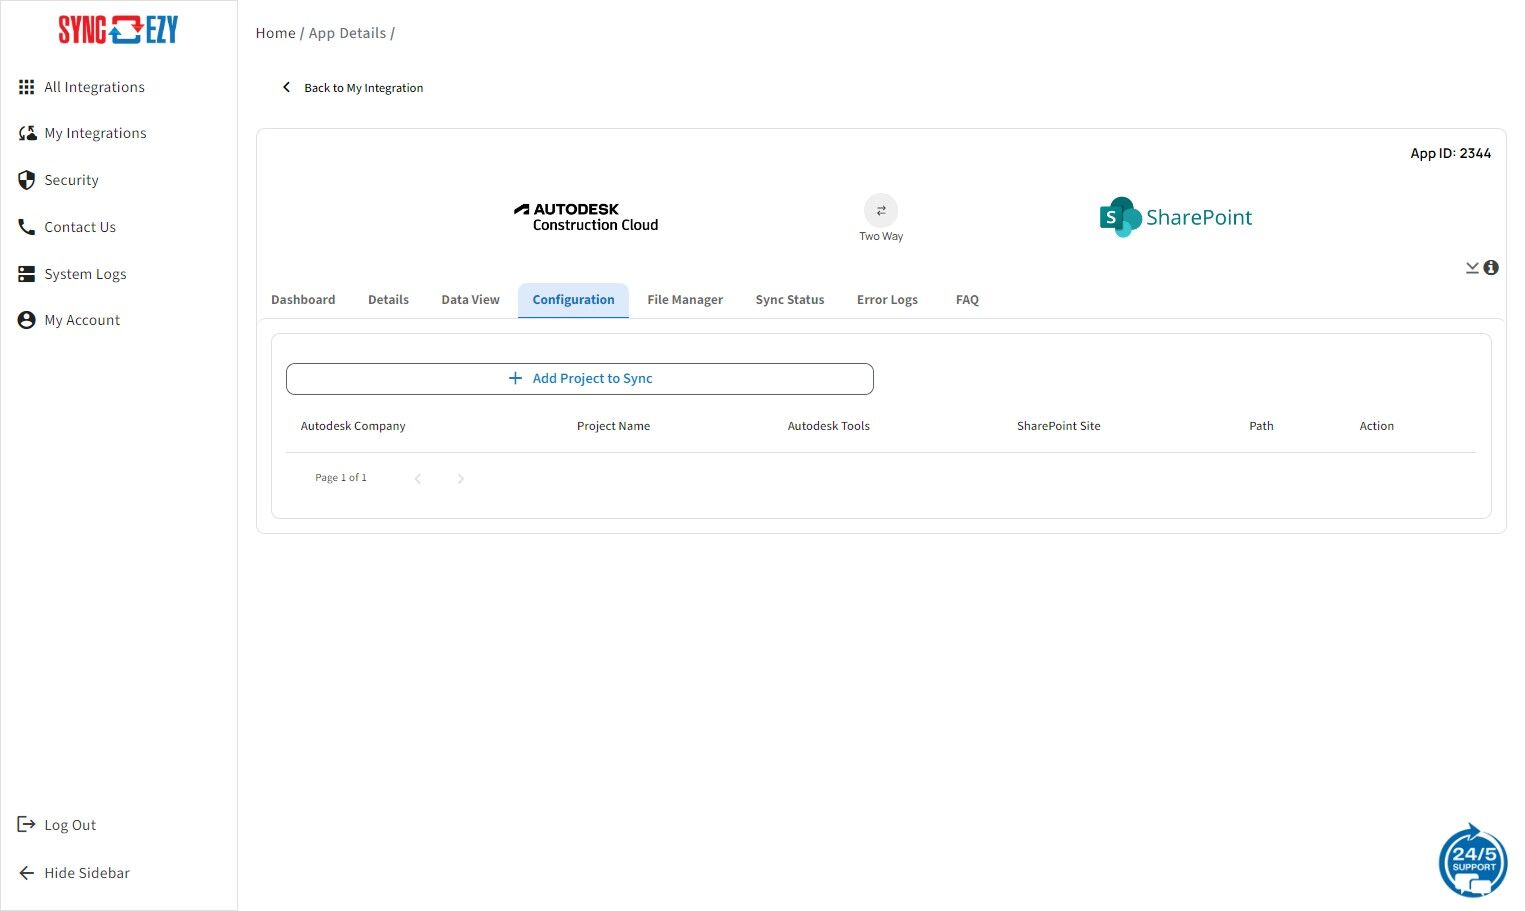Screen dimensions: 1525x911
Task: Click the Log Out icon
Action: pyautogui.click(x=27, y=825)
